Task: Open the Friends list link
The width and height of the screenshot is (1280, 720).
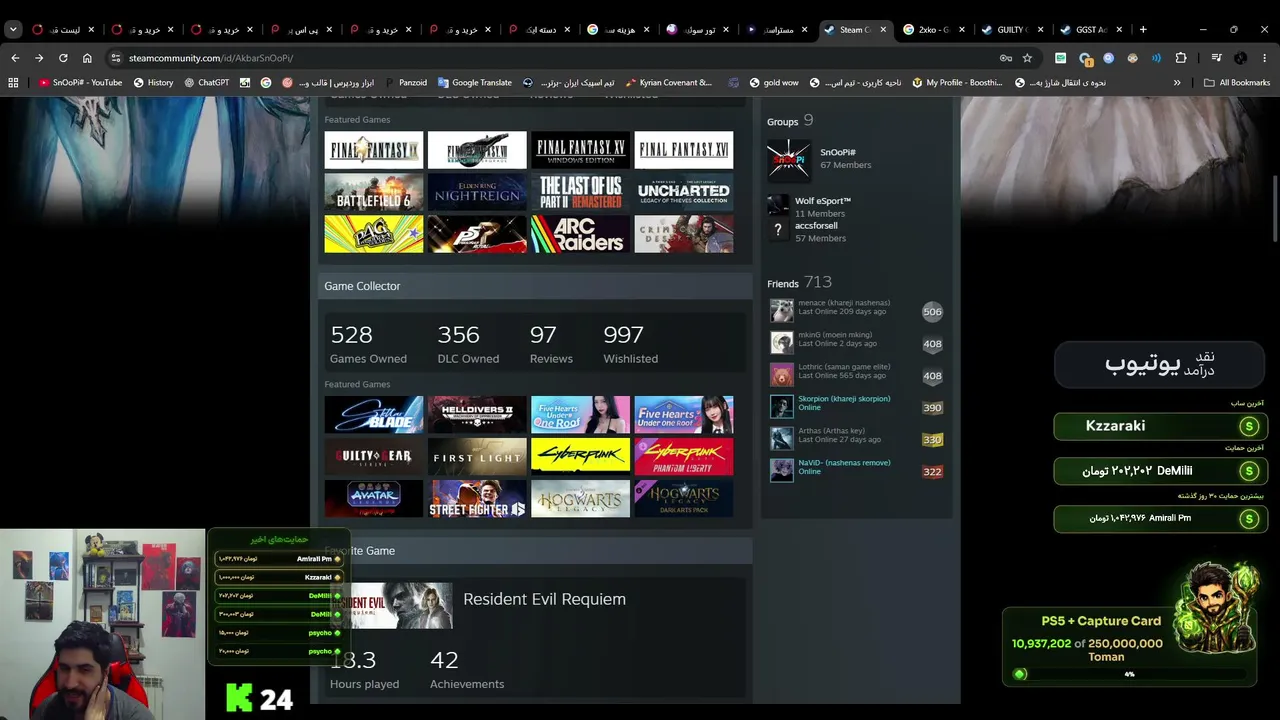Action: pos(783,284)
